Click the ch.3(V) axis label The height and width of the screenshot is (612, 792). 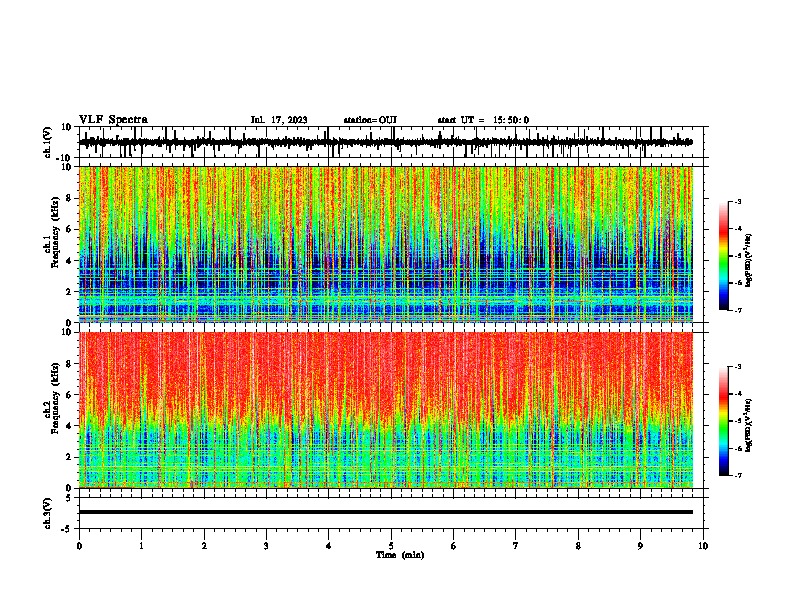[48, 514]
